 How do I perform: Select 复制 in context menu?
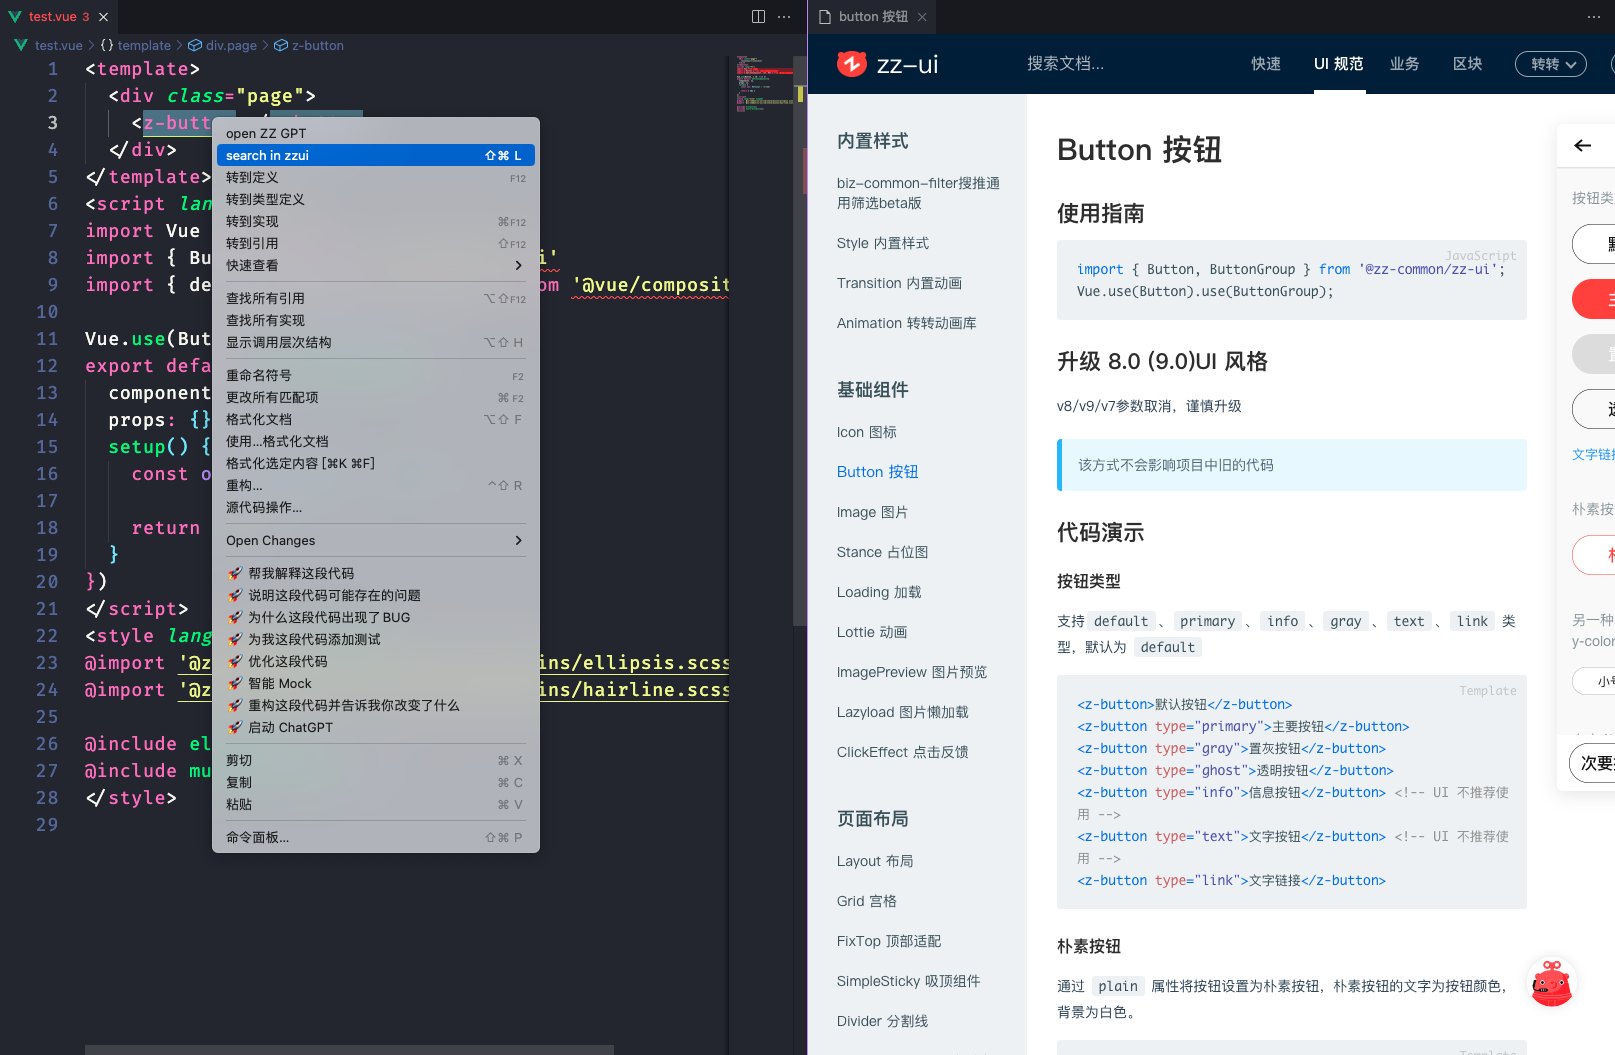(376, 783)
